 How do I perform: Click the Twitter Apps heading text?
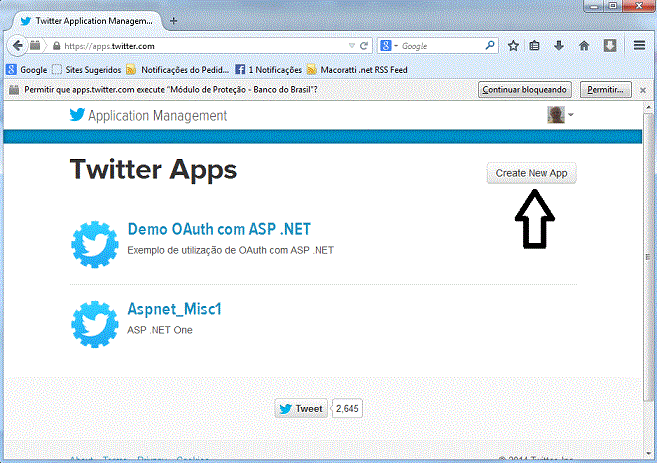[x=153, y=170]
